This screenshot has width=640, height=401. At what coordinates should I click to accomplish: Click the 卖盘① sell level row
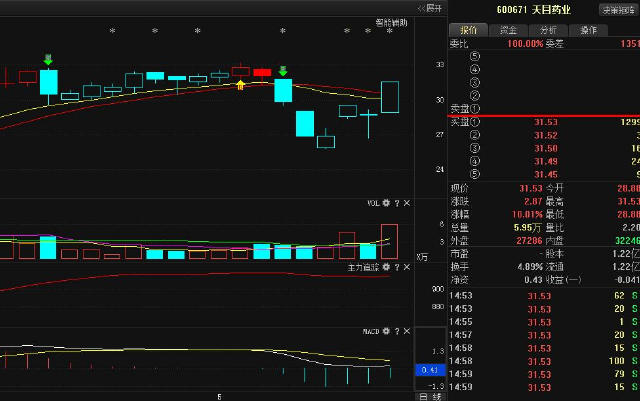coord(544,109)
